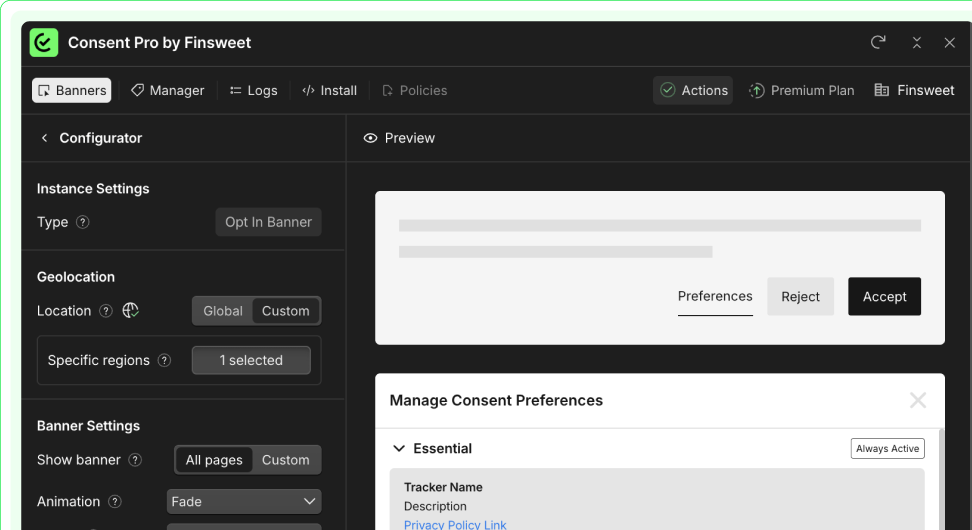
Task: Open the 1 selected regions dropdown
Action: point(251,360)
